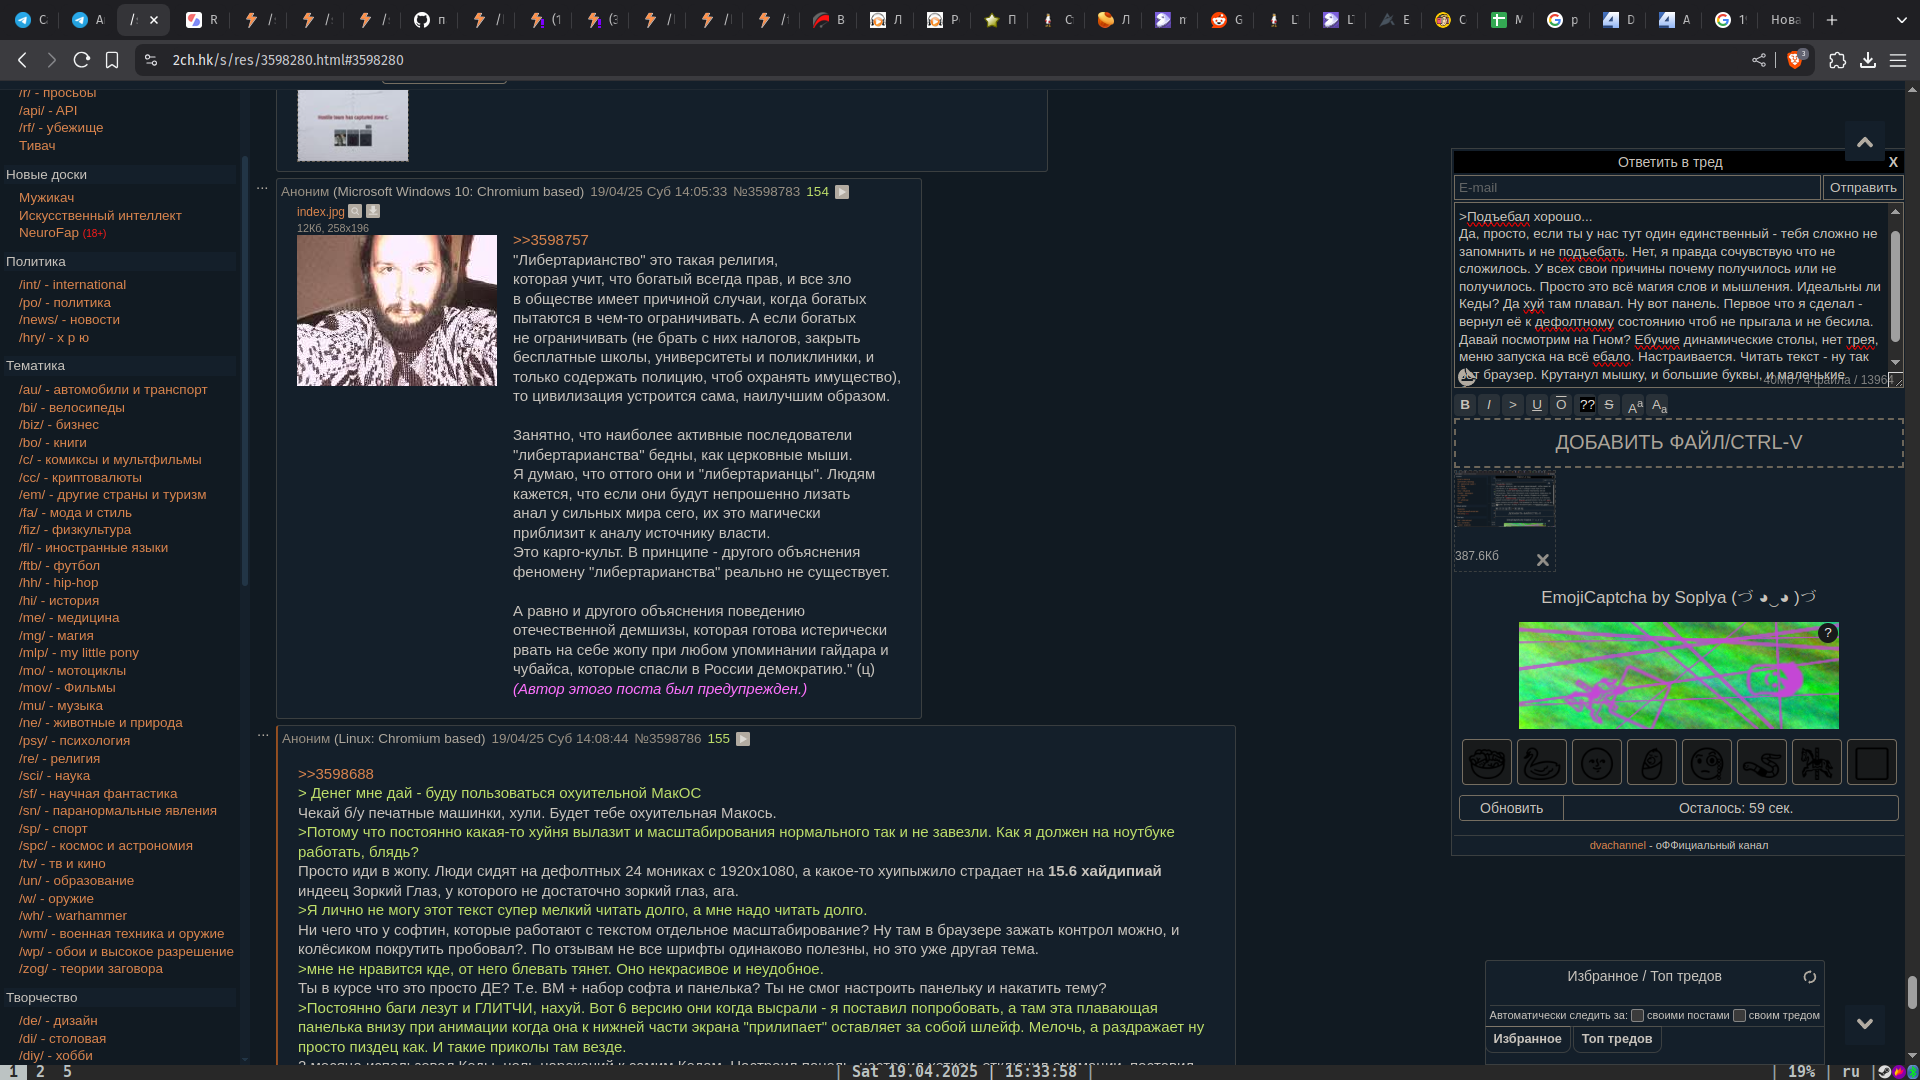Pick the carousel horse captcha emoji

[1816, 763]
